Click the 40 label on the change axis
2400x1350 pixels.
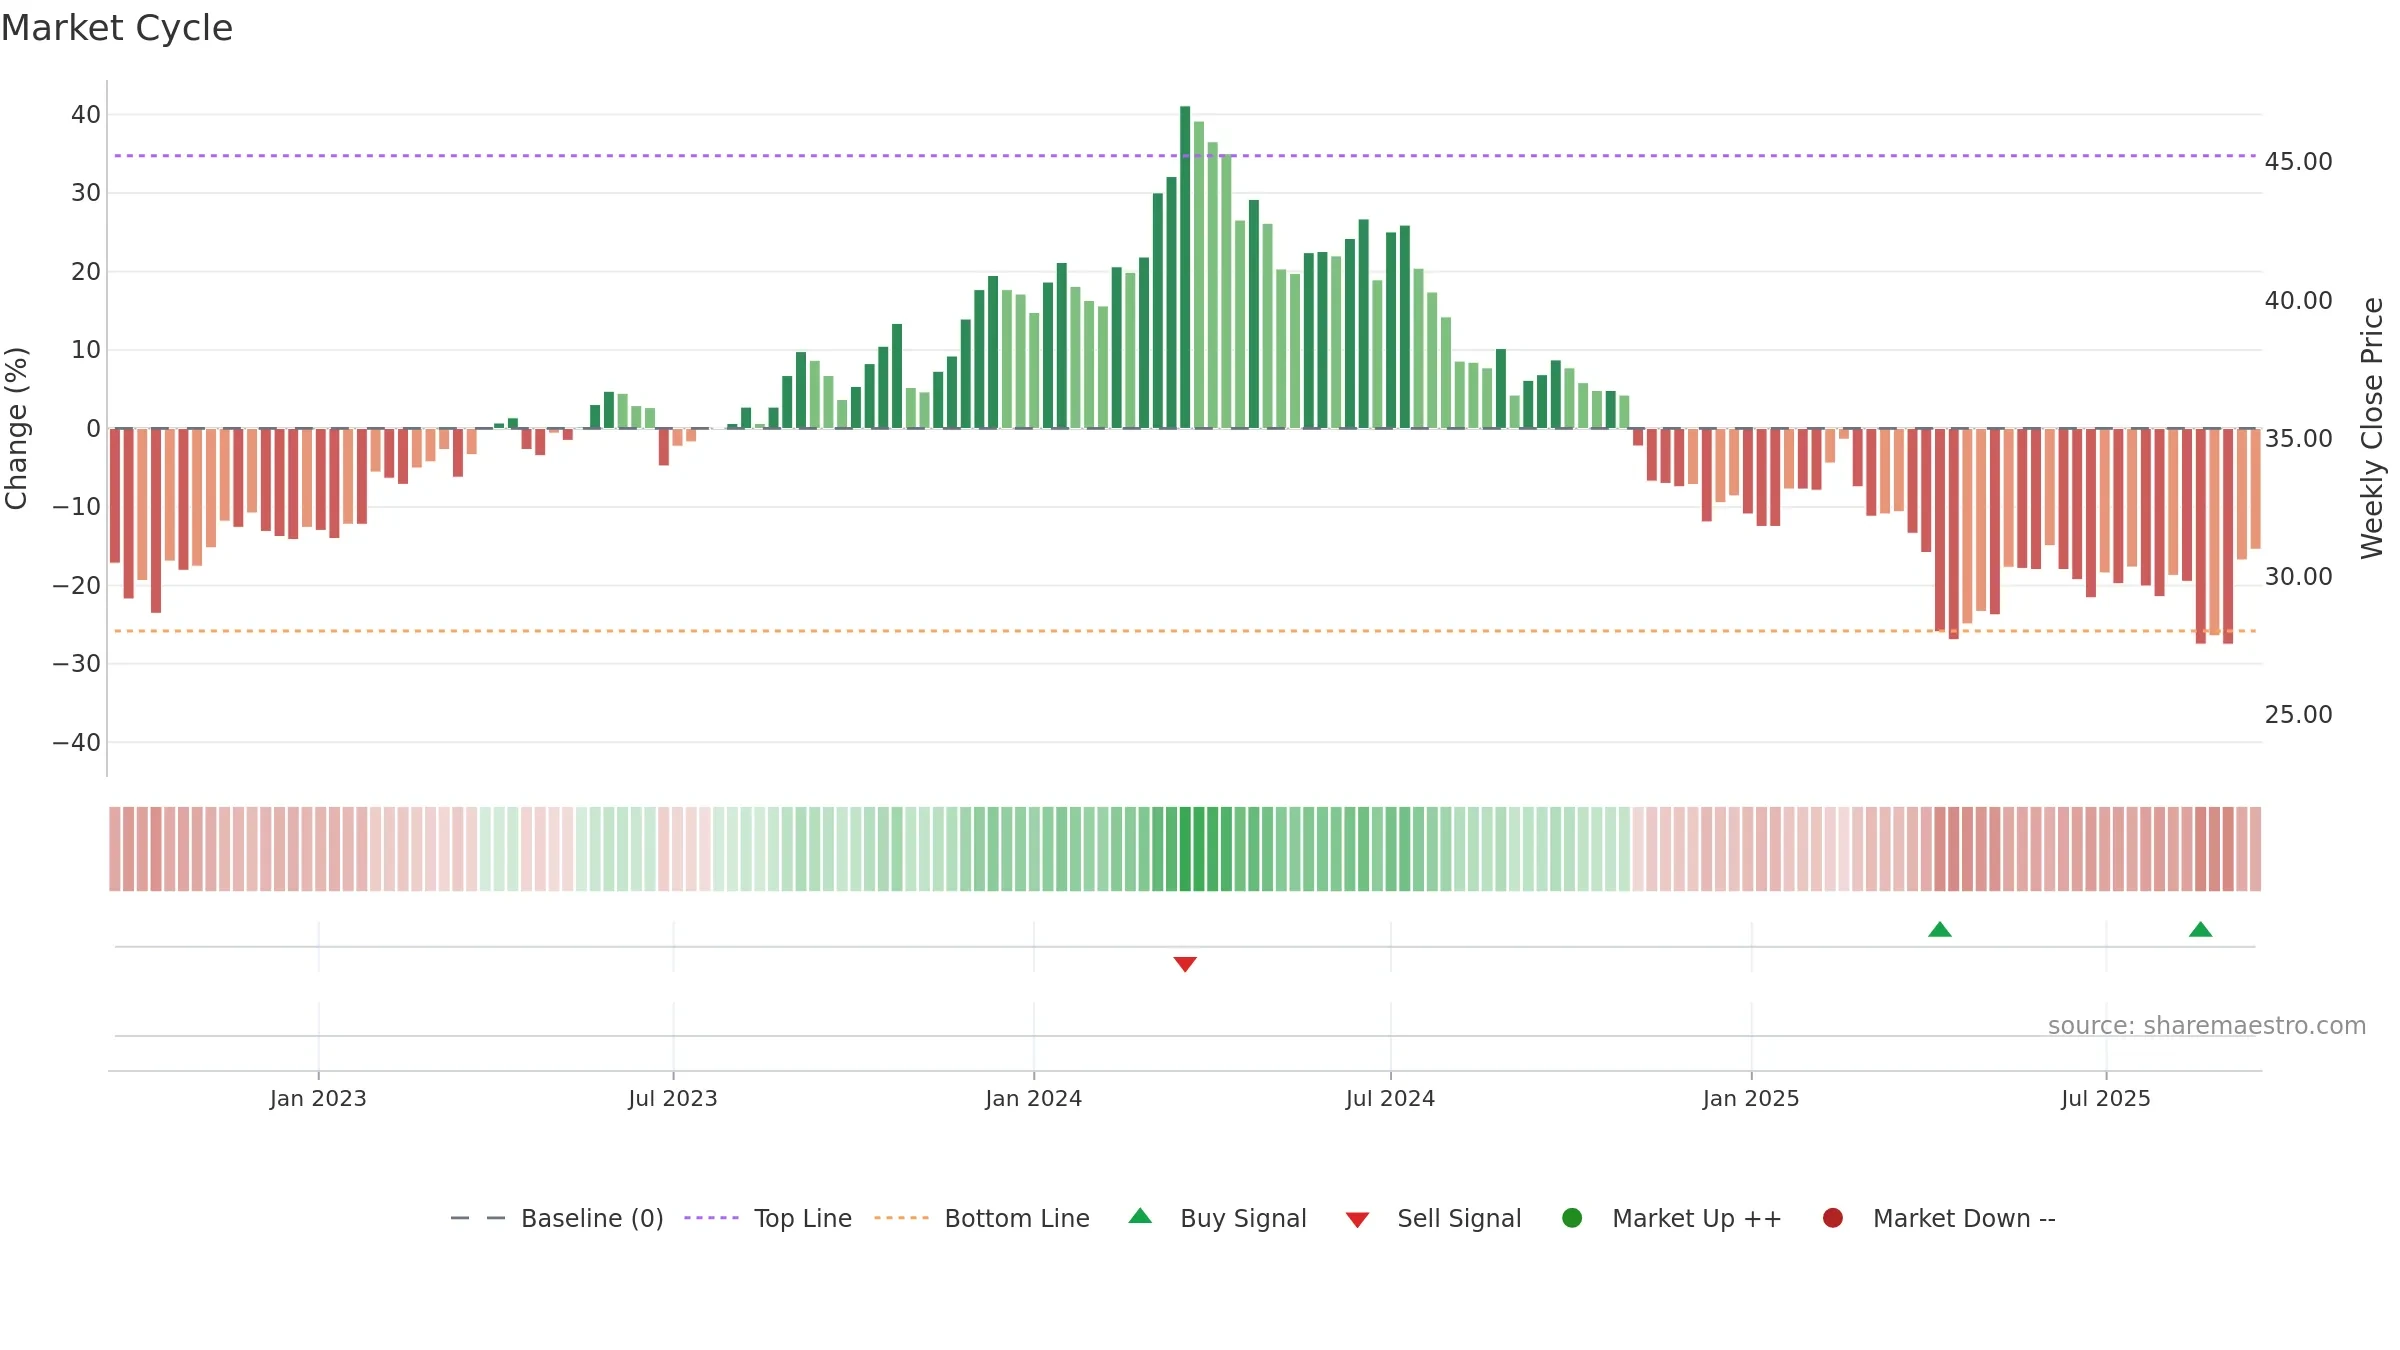click(x=86, y=115)
